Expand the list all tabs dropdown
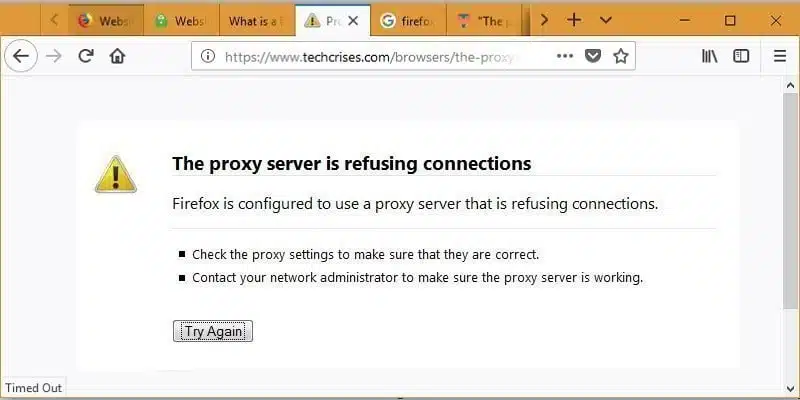This screenshot has height=400, width=800. pos(606,20)
